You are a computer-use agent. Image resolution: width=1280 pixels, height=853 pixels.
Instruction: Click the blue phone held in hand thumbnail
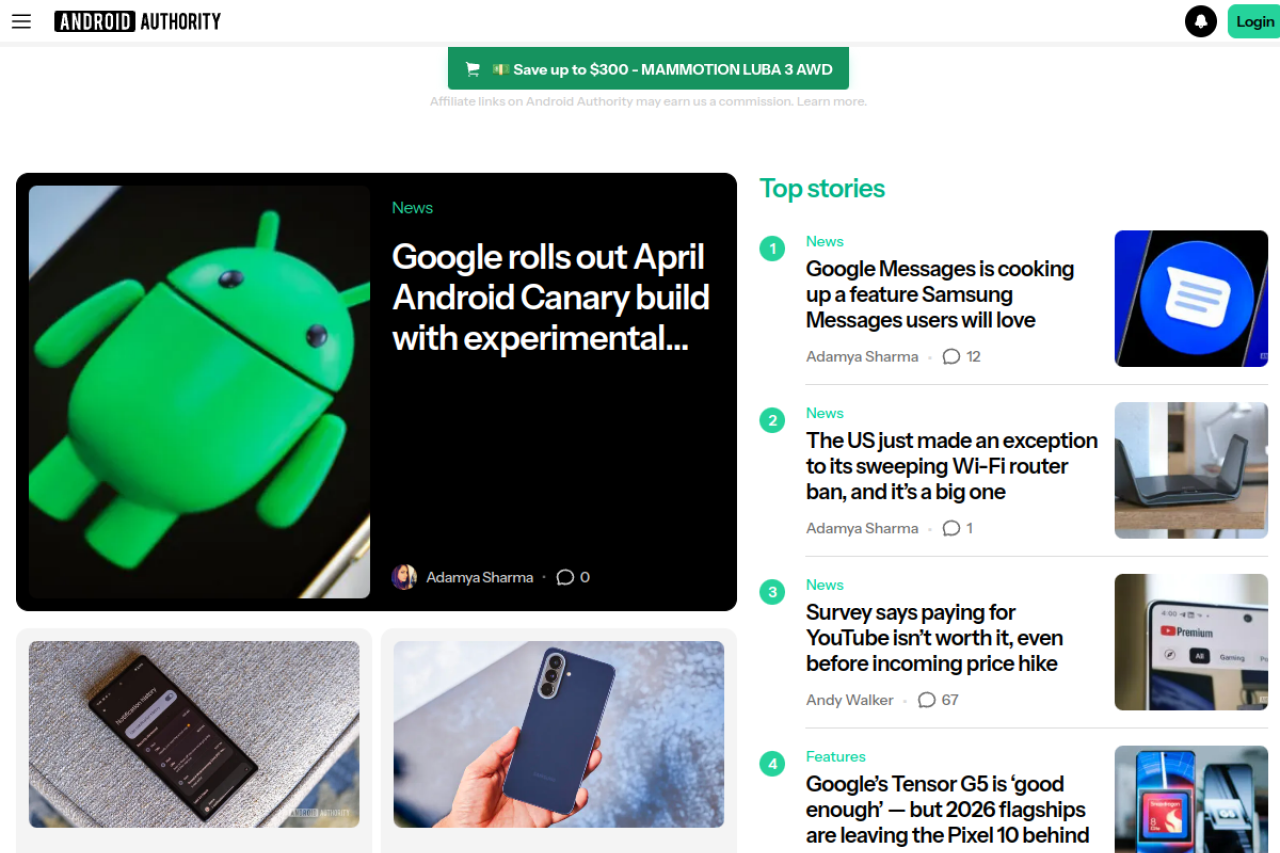point(559,734)
